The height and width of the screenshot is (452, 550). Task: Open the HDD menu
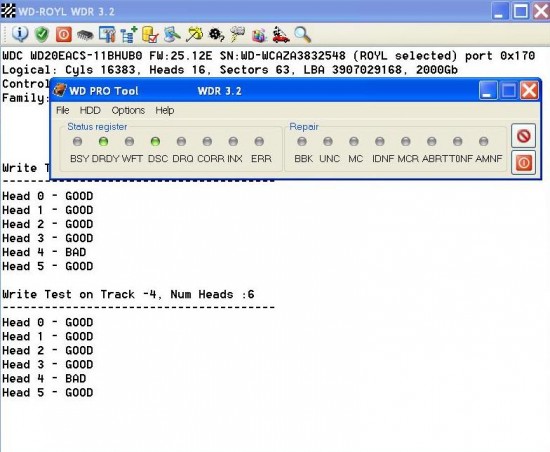(90, 110)
